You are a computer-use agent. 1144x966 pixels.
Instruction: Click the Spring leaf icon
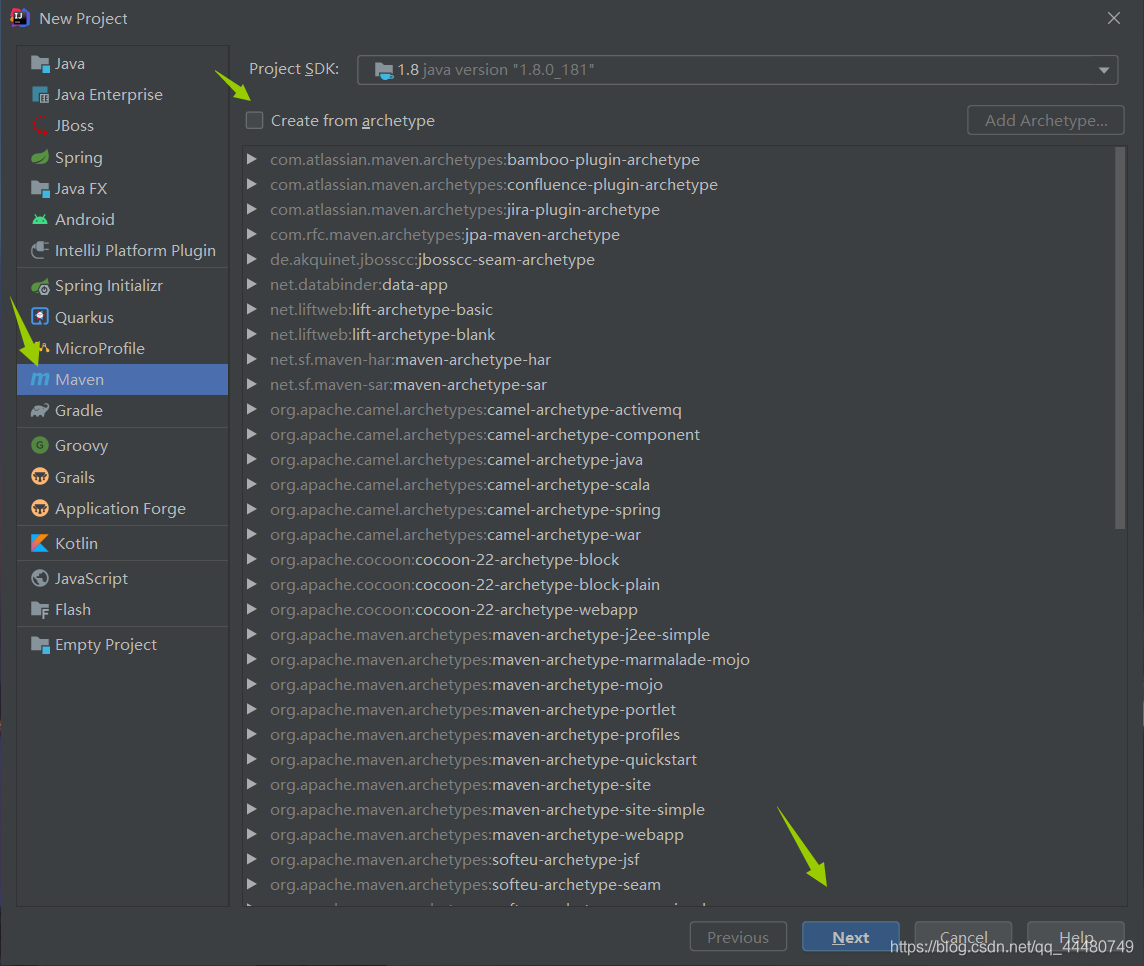point(39,157)
